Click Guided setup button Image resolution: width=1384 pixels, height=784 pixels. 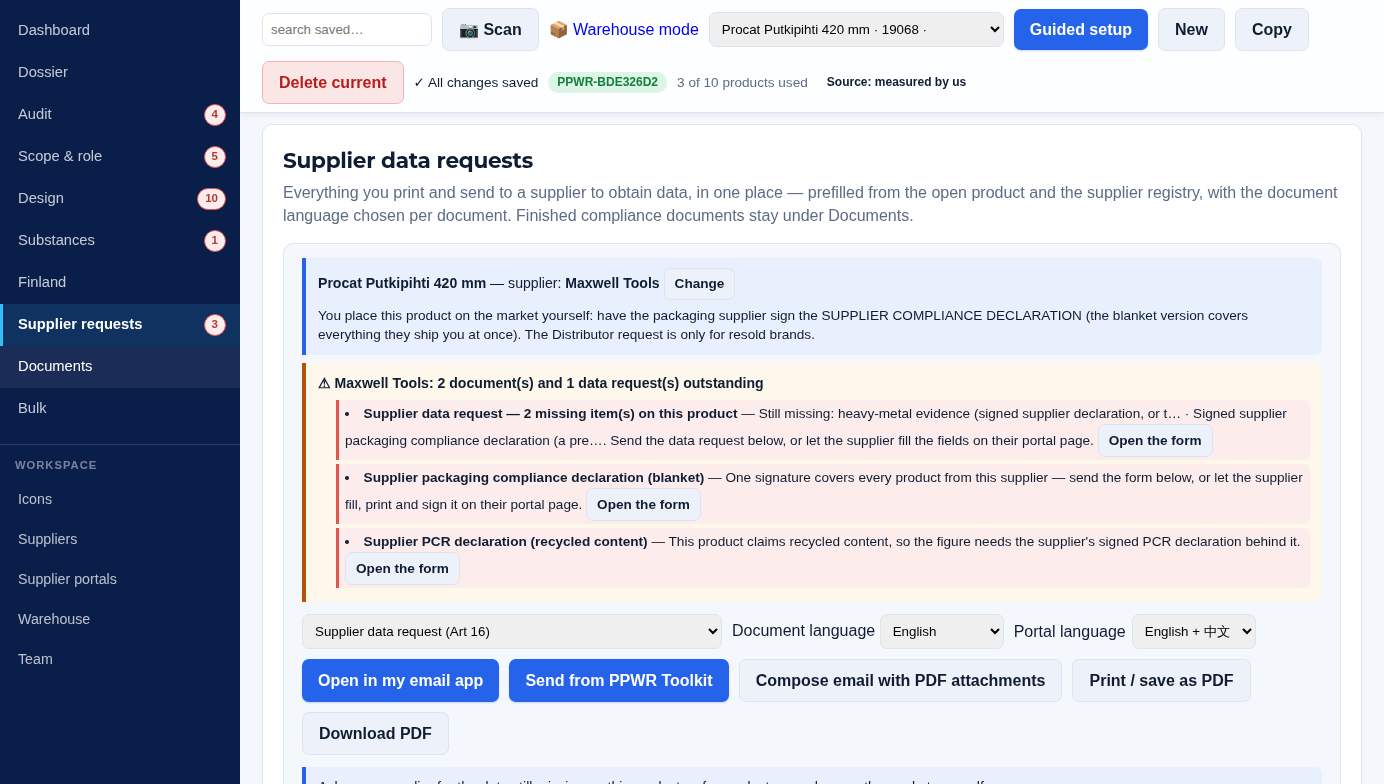tap(1081, 30)
